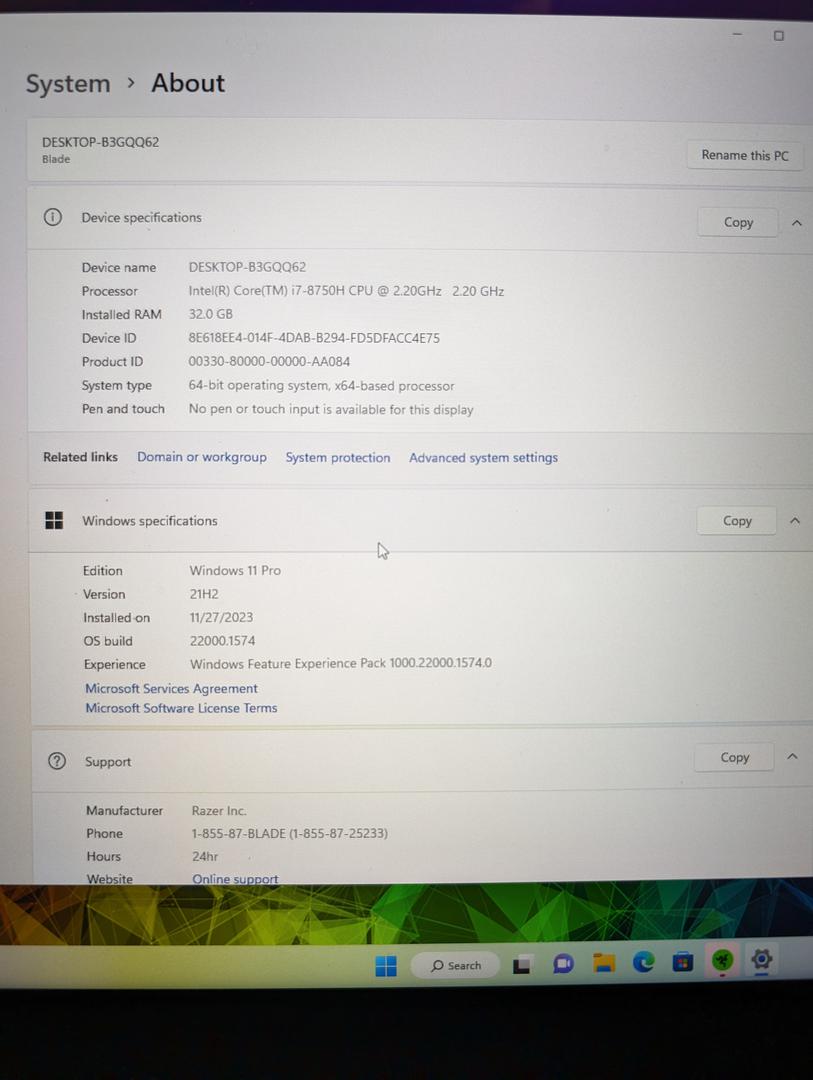Click the Installed on date 11/27/2023
The height and width of the screenshot is (1080, 813).
point(221,617)
